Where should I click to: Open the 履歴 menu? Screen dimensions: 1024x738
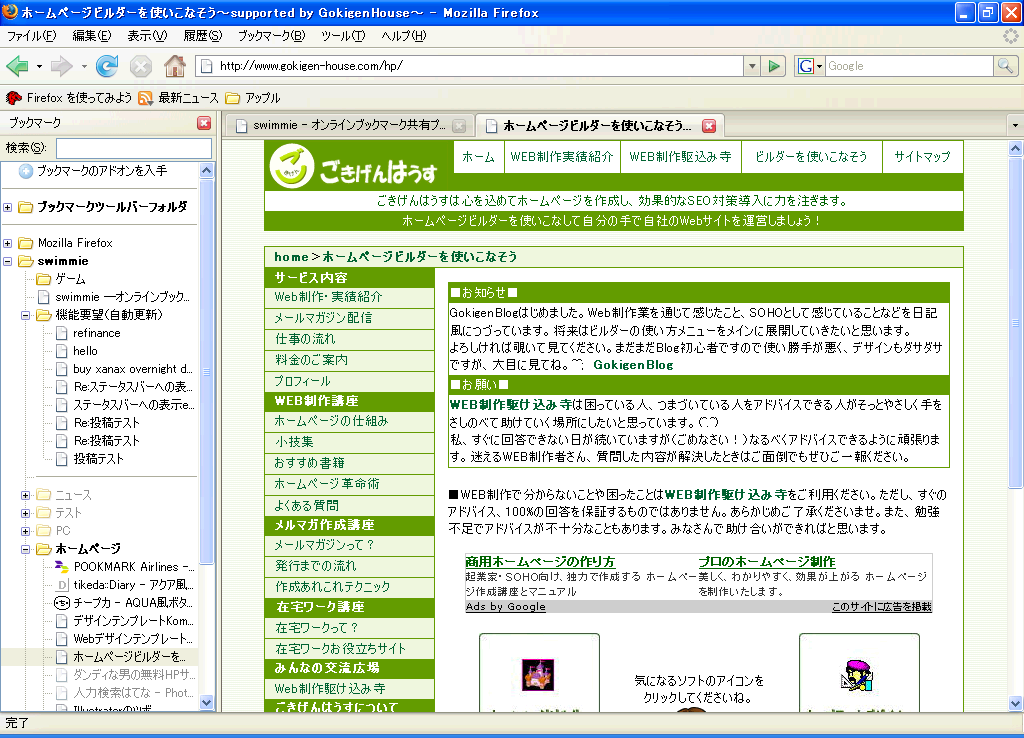[202, 36]
